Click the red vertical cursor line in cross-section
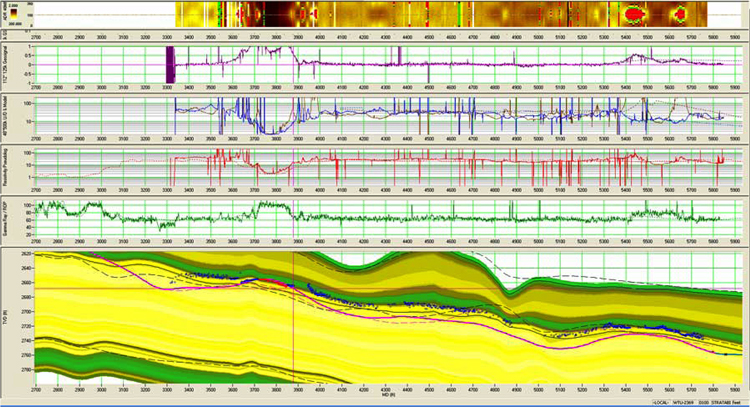The width and height of the screenshot is (750, 407). [293, 330]
